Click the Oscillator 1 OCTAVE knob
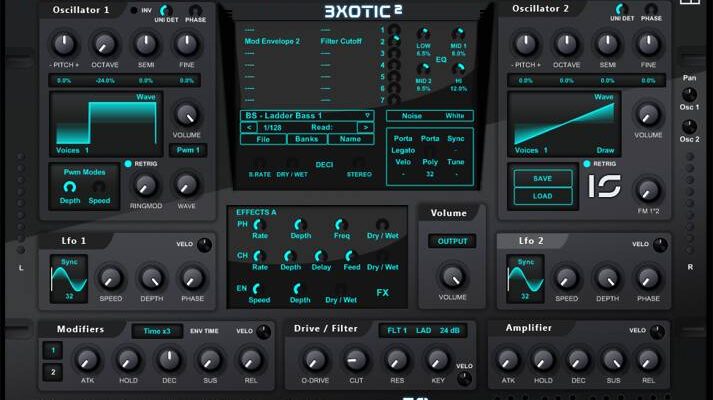The height and width of the screenshot is (400, 713). [104, 44]
